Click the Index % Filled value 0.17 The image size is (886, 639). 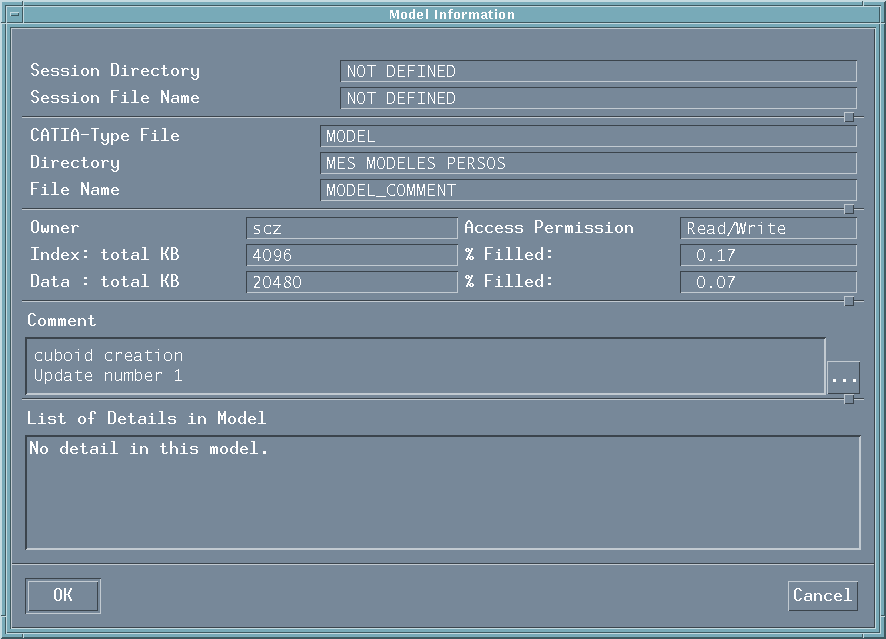tap(768, 255)
